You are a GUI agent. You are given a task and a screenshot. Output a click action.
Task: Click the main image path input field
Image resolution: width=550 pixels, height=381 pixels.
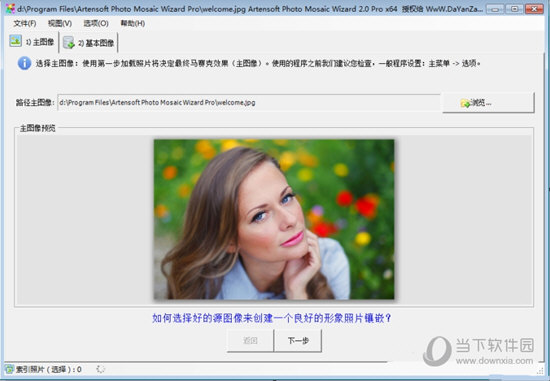click(x=248, y=102)
